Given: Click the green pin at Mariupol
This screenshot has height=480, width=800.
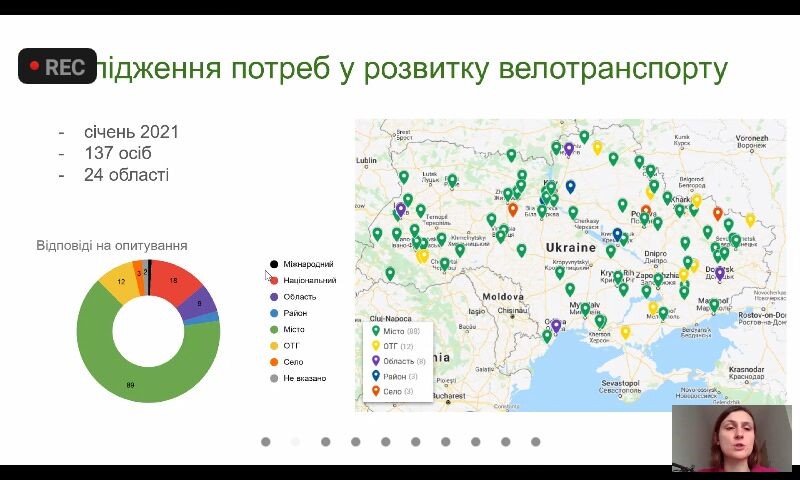Looking at the screenshot, I should pyautogui.click(x=714, y=306).
